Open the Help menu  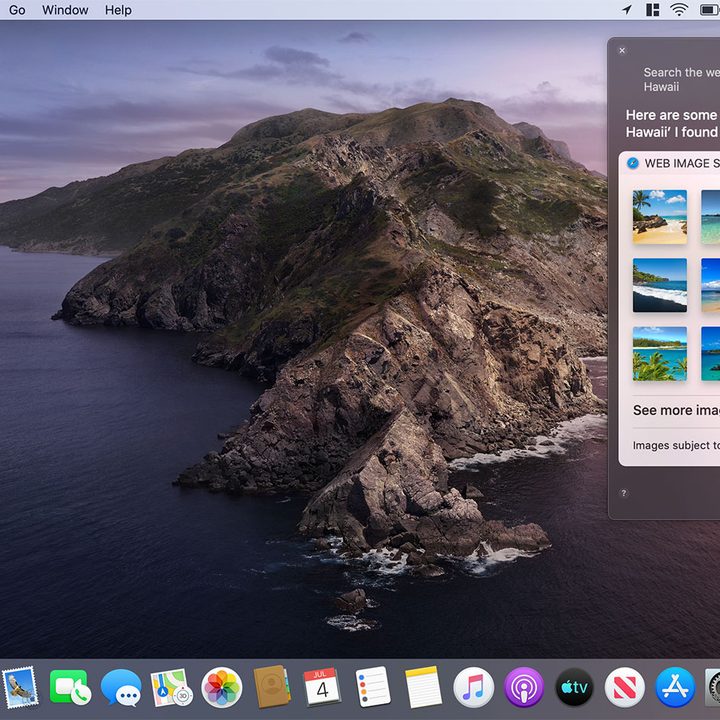[118, 10]
